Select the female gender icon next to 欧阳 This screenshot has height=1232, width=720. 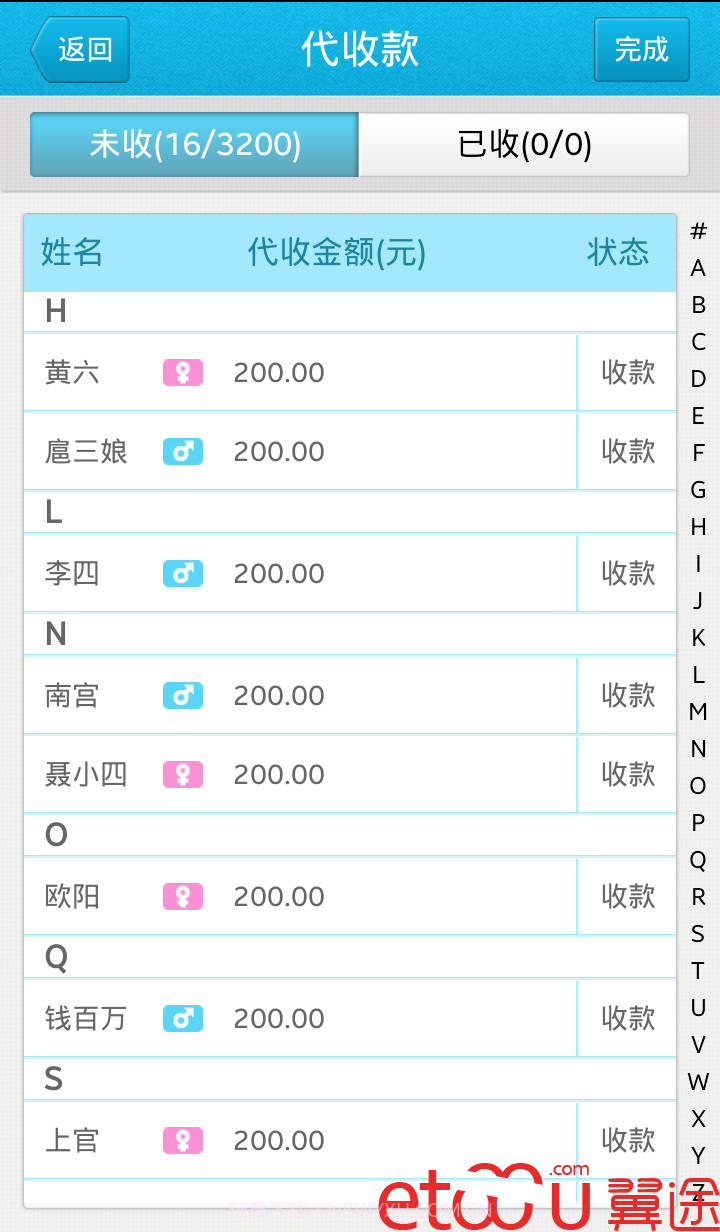182,896
